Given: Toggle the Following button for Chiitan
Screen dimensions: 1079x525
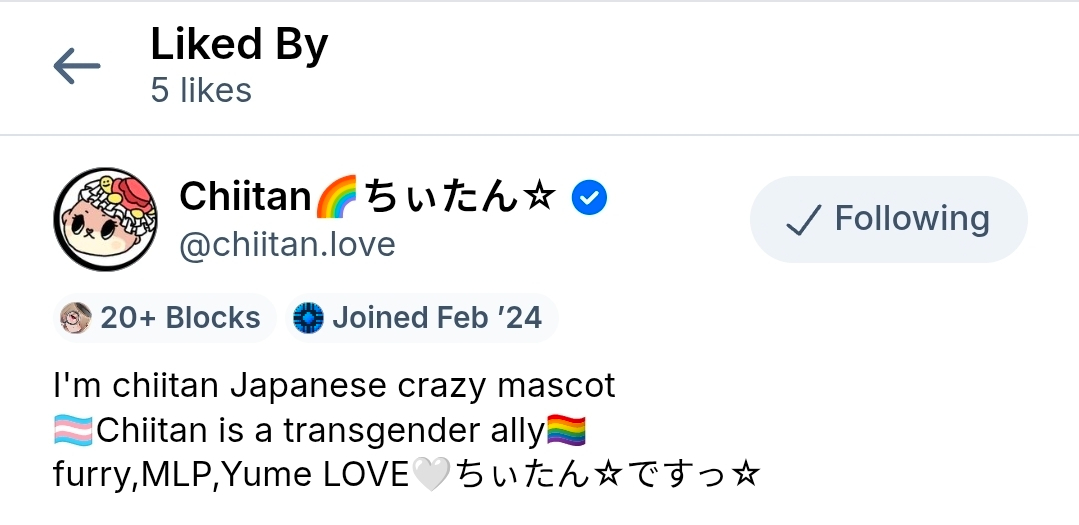Looking at the screenshot, I should click(x=888, y=219).
